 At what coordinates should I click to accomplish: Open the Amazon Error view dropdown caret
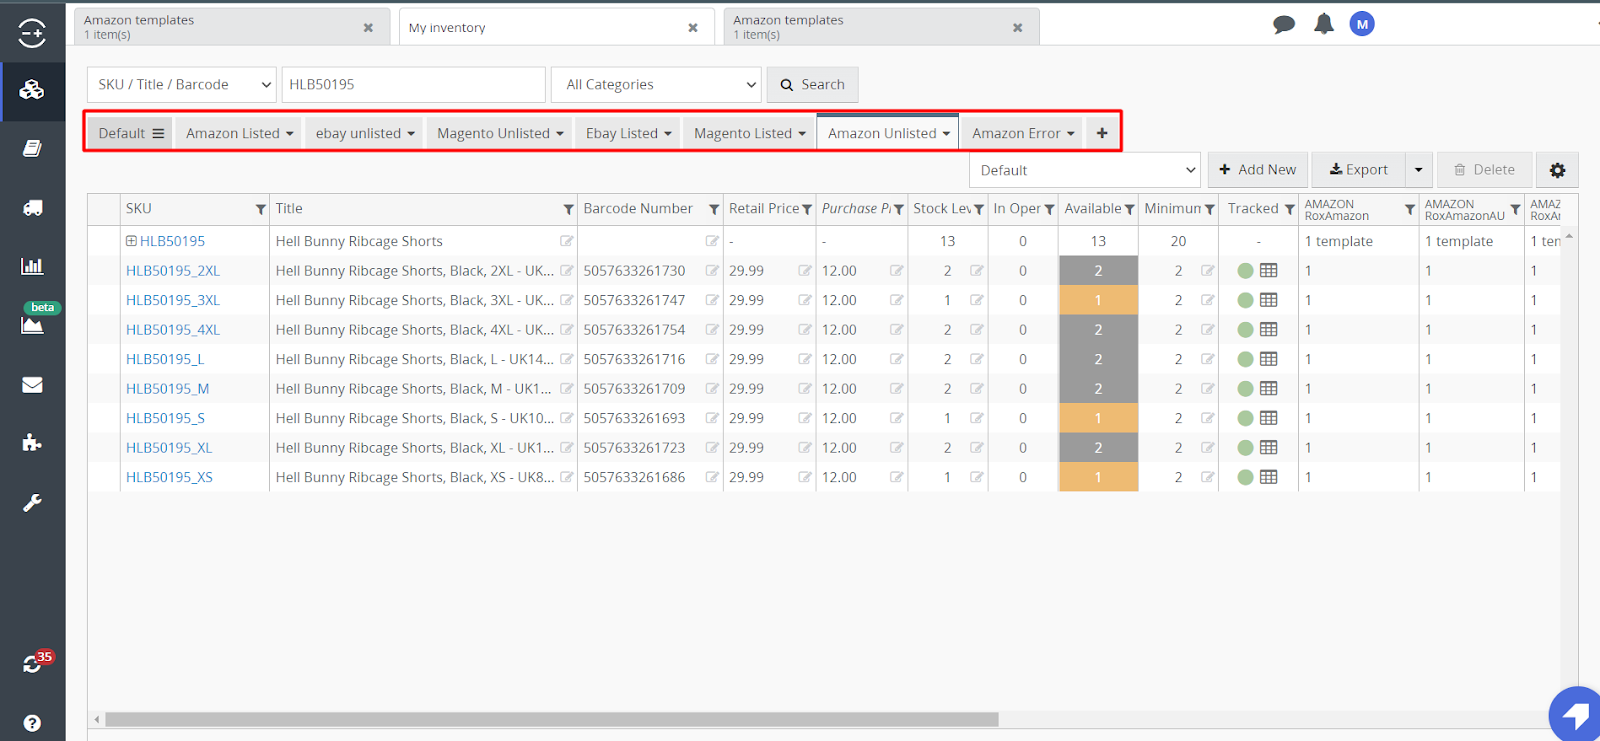tap(1071, 134)
